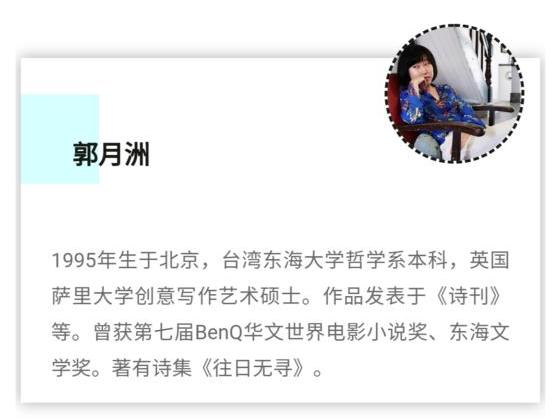This screenshot has height=418, width=558.
Task: Click the phrase 东海文学奖 in the last lines
Action: point(479,332)
